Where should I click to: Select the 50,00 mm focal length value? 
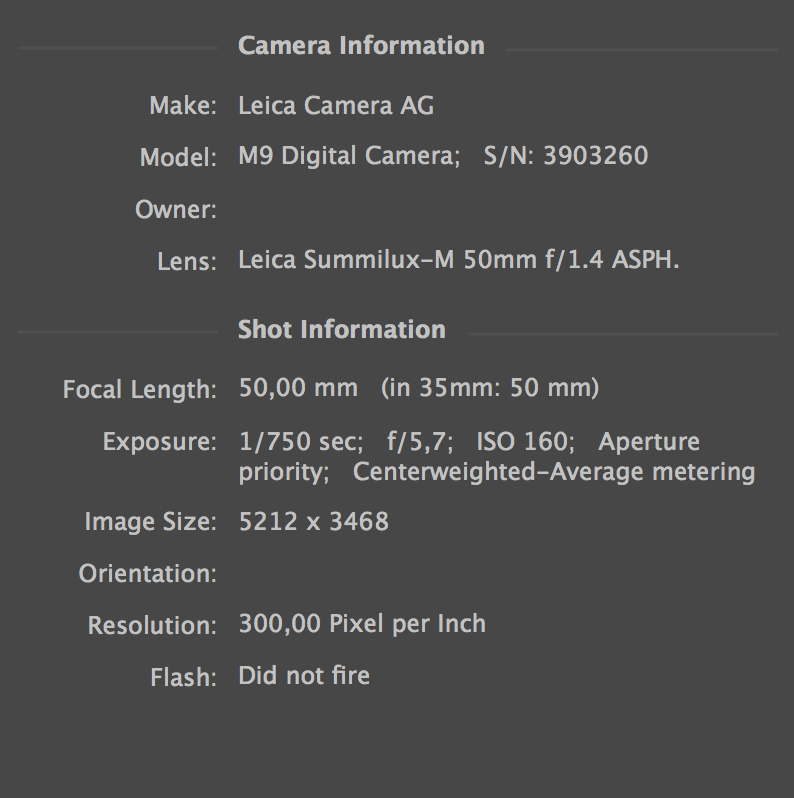coord(298,388)
